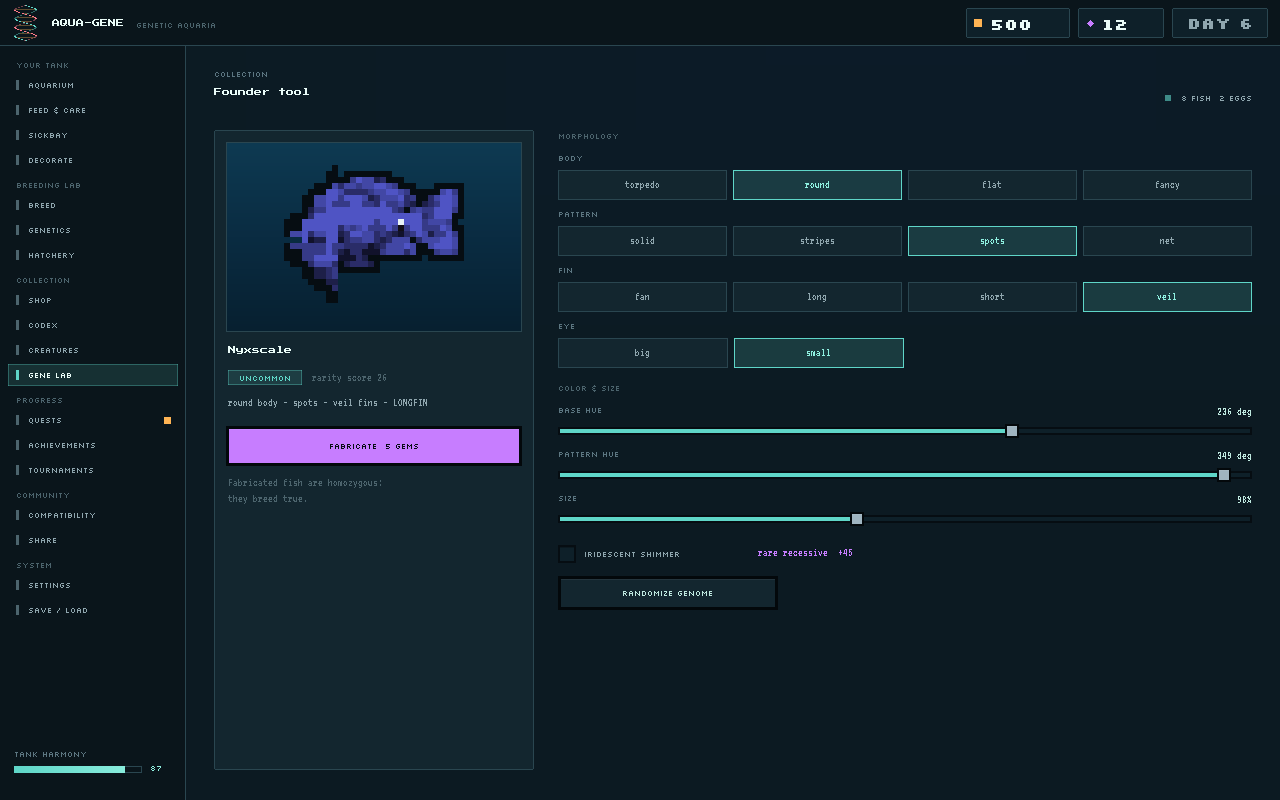The width and height of the screenshot is (1280, 800).
Task: Click the teal fish count indicator
Action: click(x=1168, y=98)
